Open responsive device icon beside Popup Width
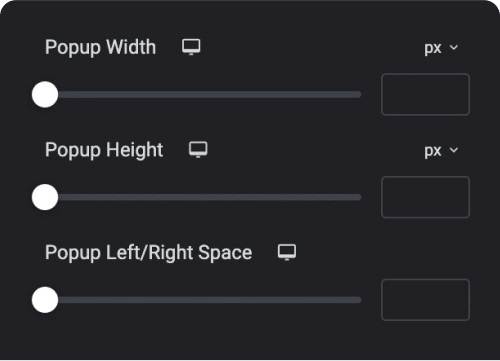500x361 pixels. tap(191, 47)
